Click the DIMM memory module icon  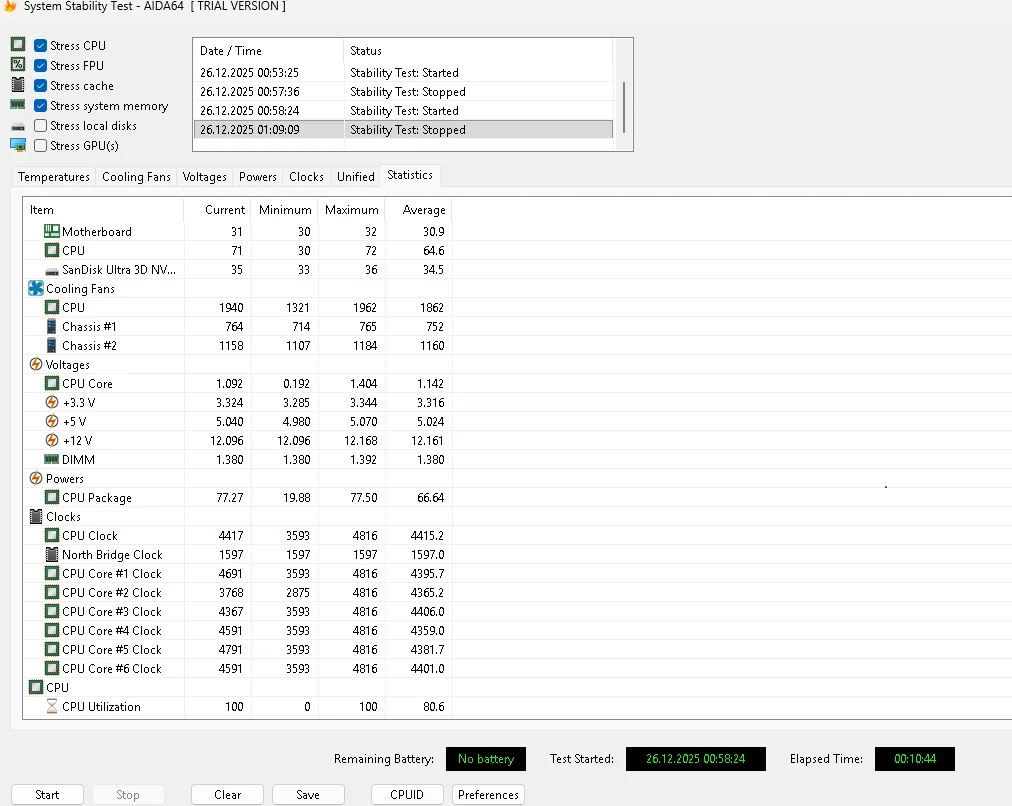[51, 460]
